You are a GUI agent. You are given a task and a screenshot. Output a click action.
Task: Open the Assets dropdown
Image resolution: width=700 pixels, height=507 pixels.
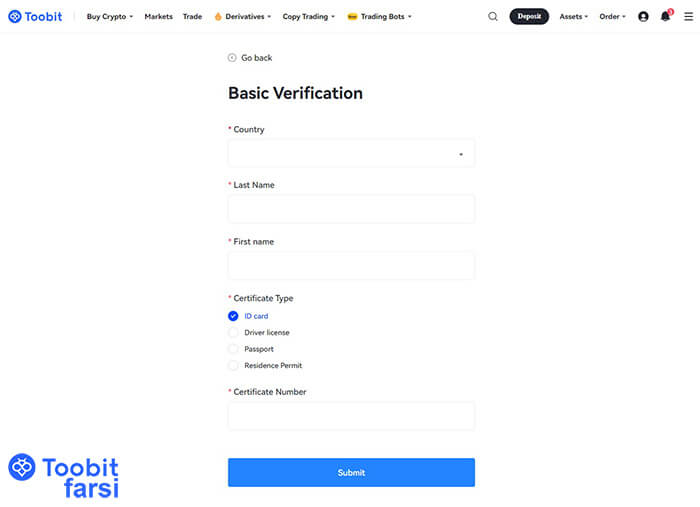[574, 17]
